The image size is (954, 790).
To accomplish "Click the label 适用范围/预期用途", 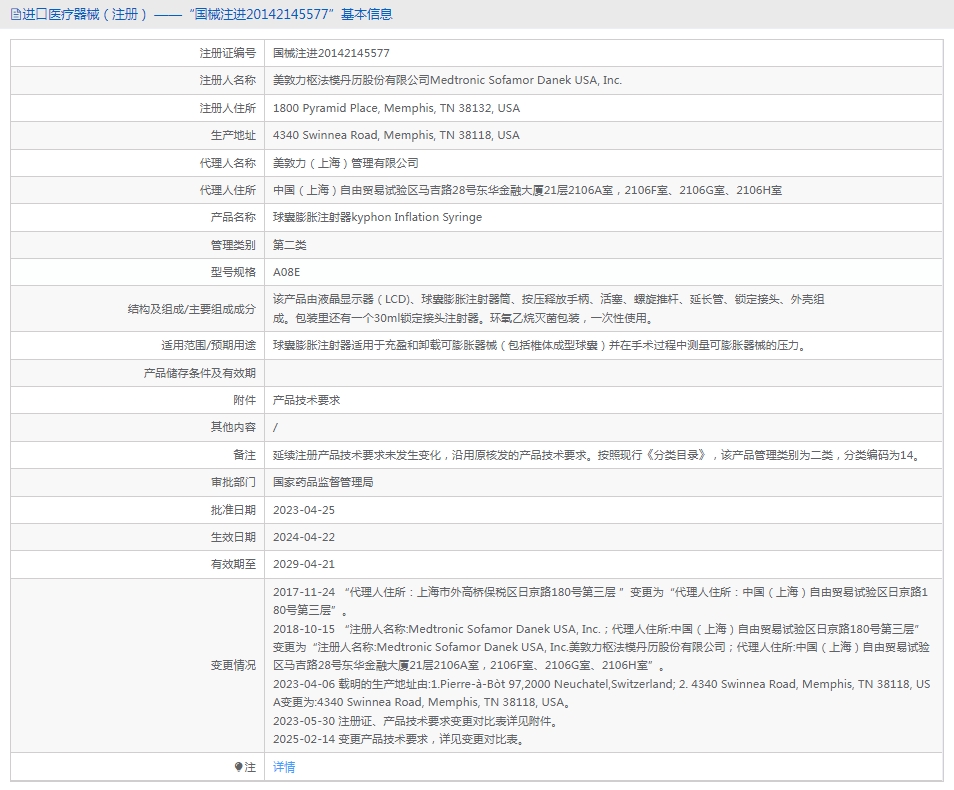I will [208, 345].
